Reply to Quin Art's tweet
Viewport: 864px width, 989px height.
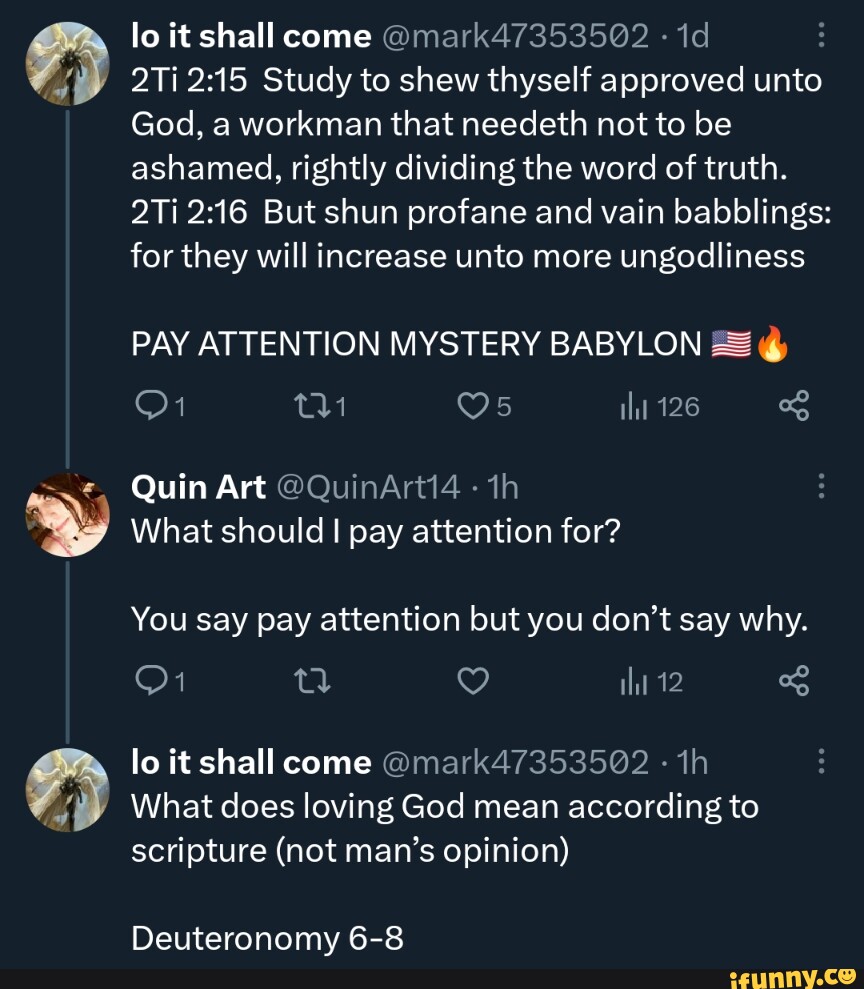[149, 682]
